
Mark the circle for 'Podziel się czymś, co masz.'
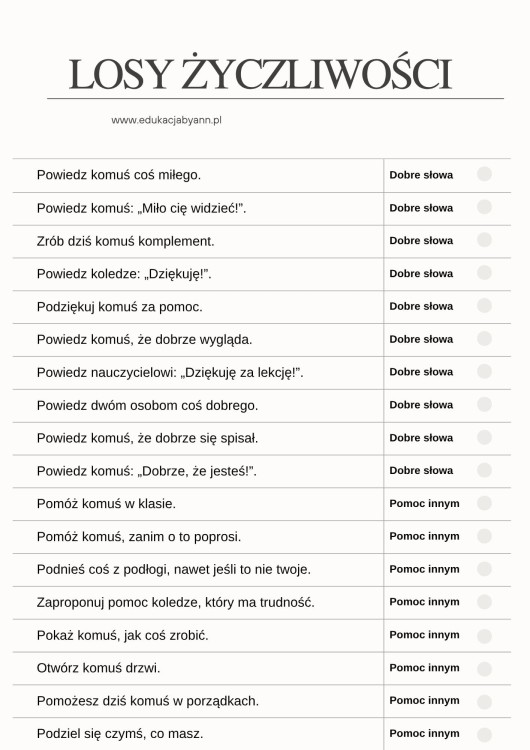point(484,735)
